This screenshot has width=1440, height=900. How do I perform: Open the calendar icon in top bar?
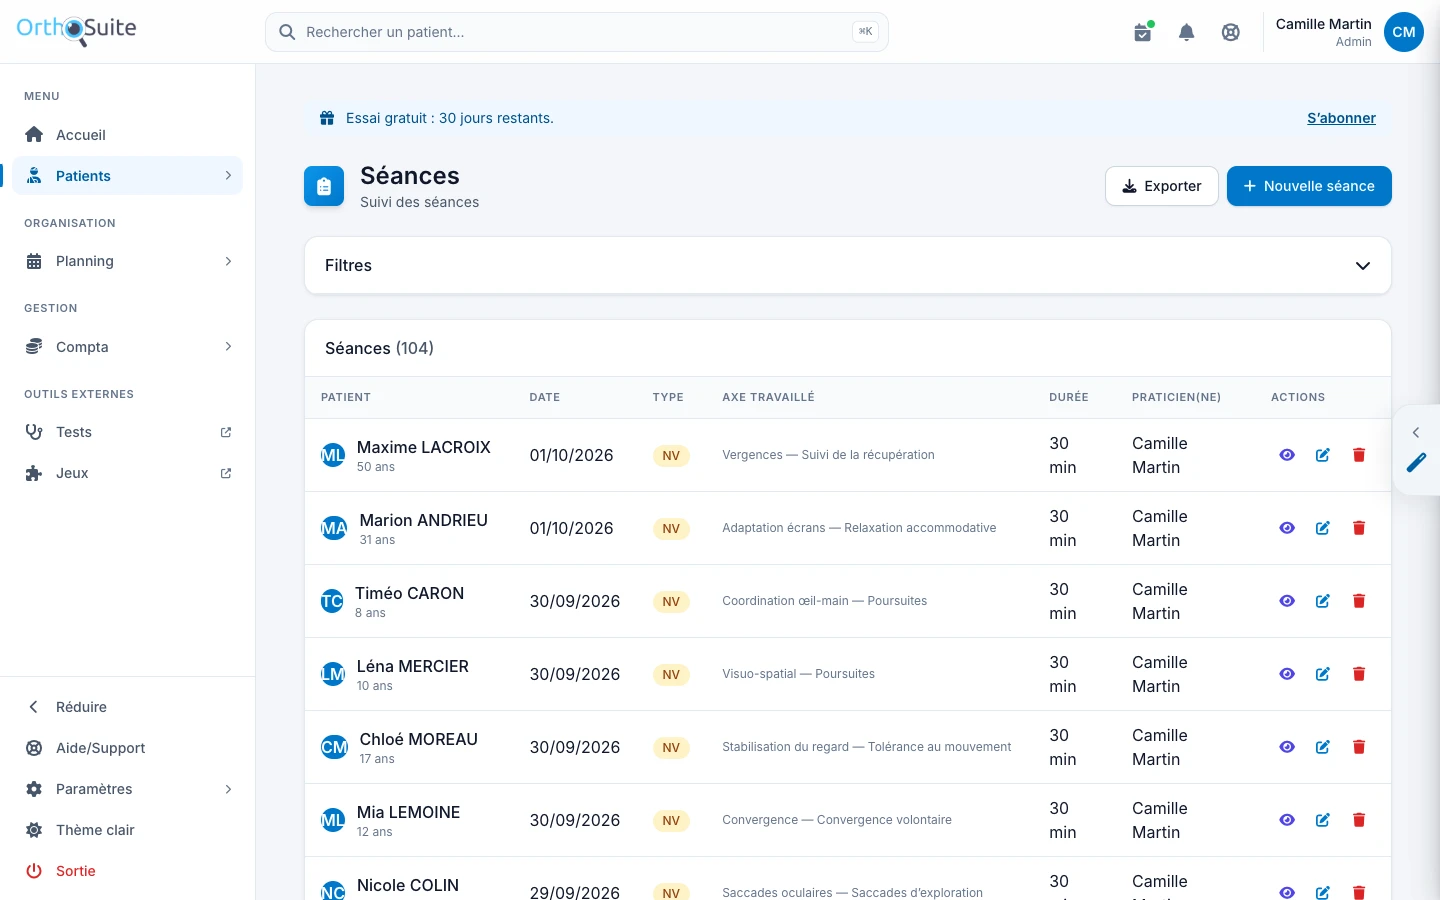[1143, 32]
